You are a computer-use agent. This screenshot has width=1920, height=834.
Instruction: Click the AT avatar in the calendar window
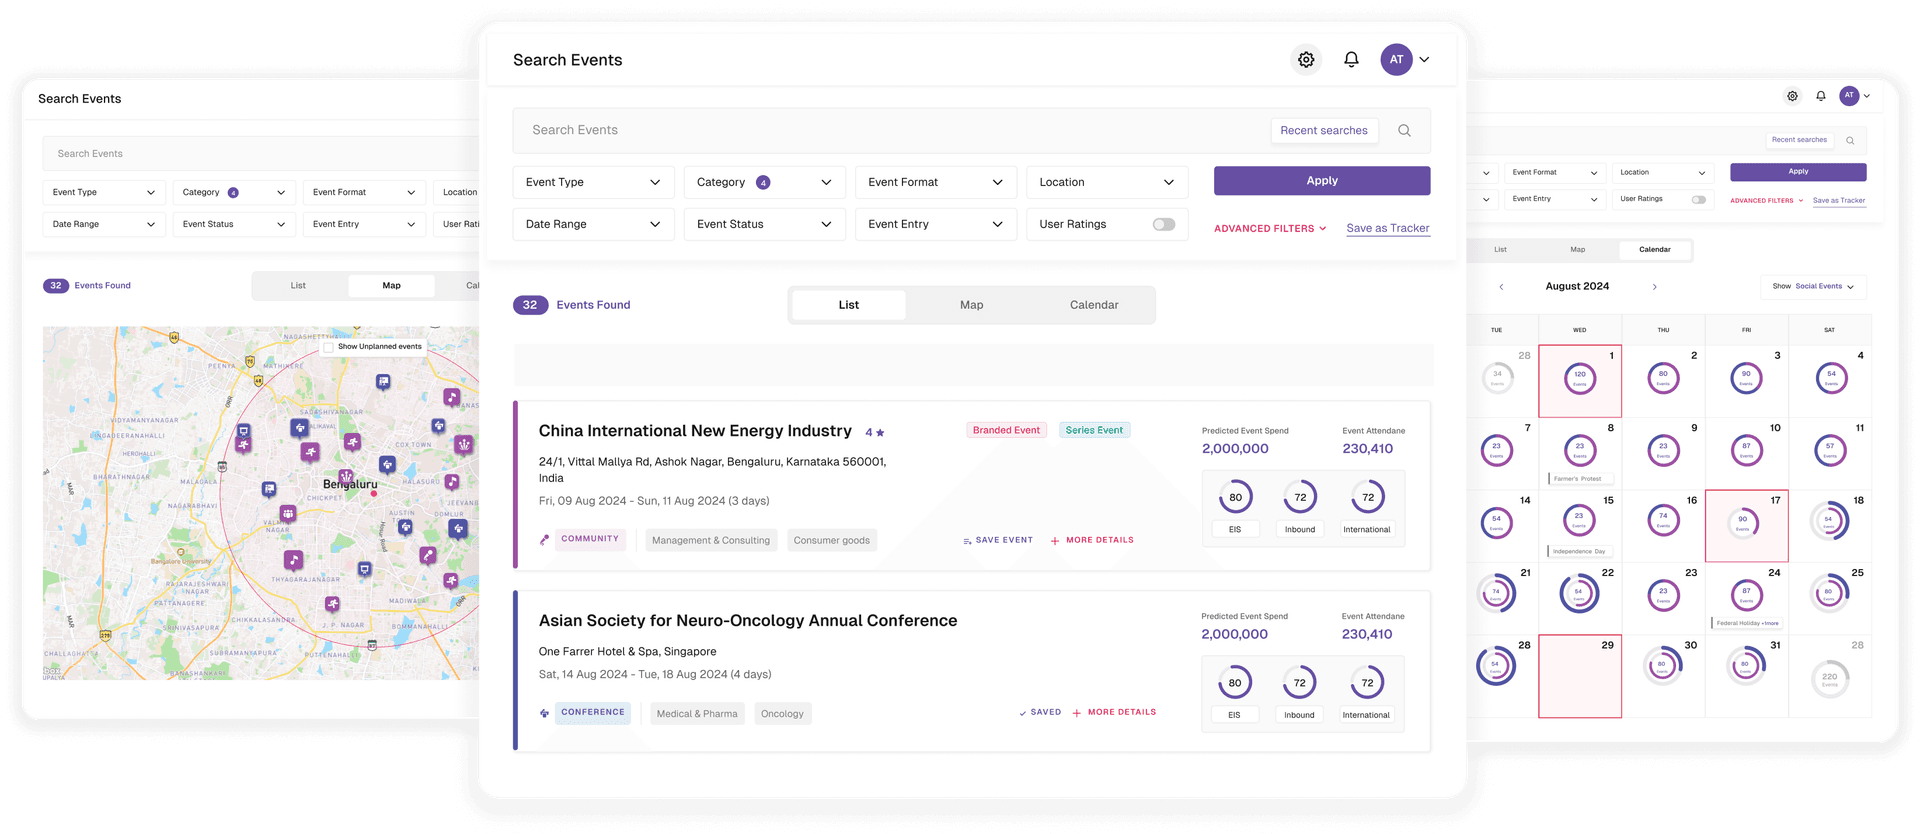pos(1849,96)
